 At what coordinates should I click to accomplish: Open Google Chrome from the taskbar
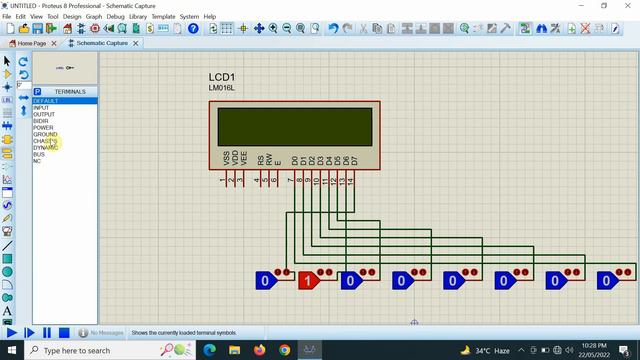[284, 350]
